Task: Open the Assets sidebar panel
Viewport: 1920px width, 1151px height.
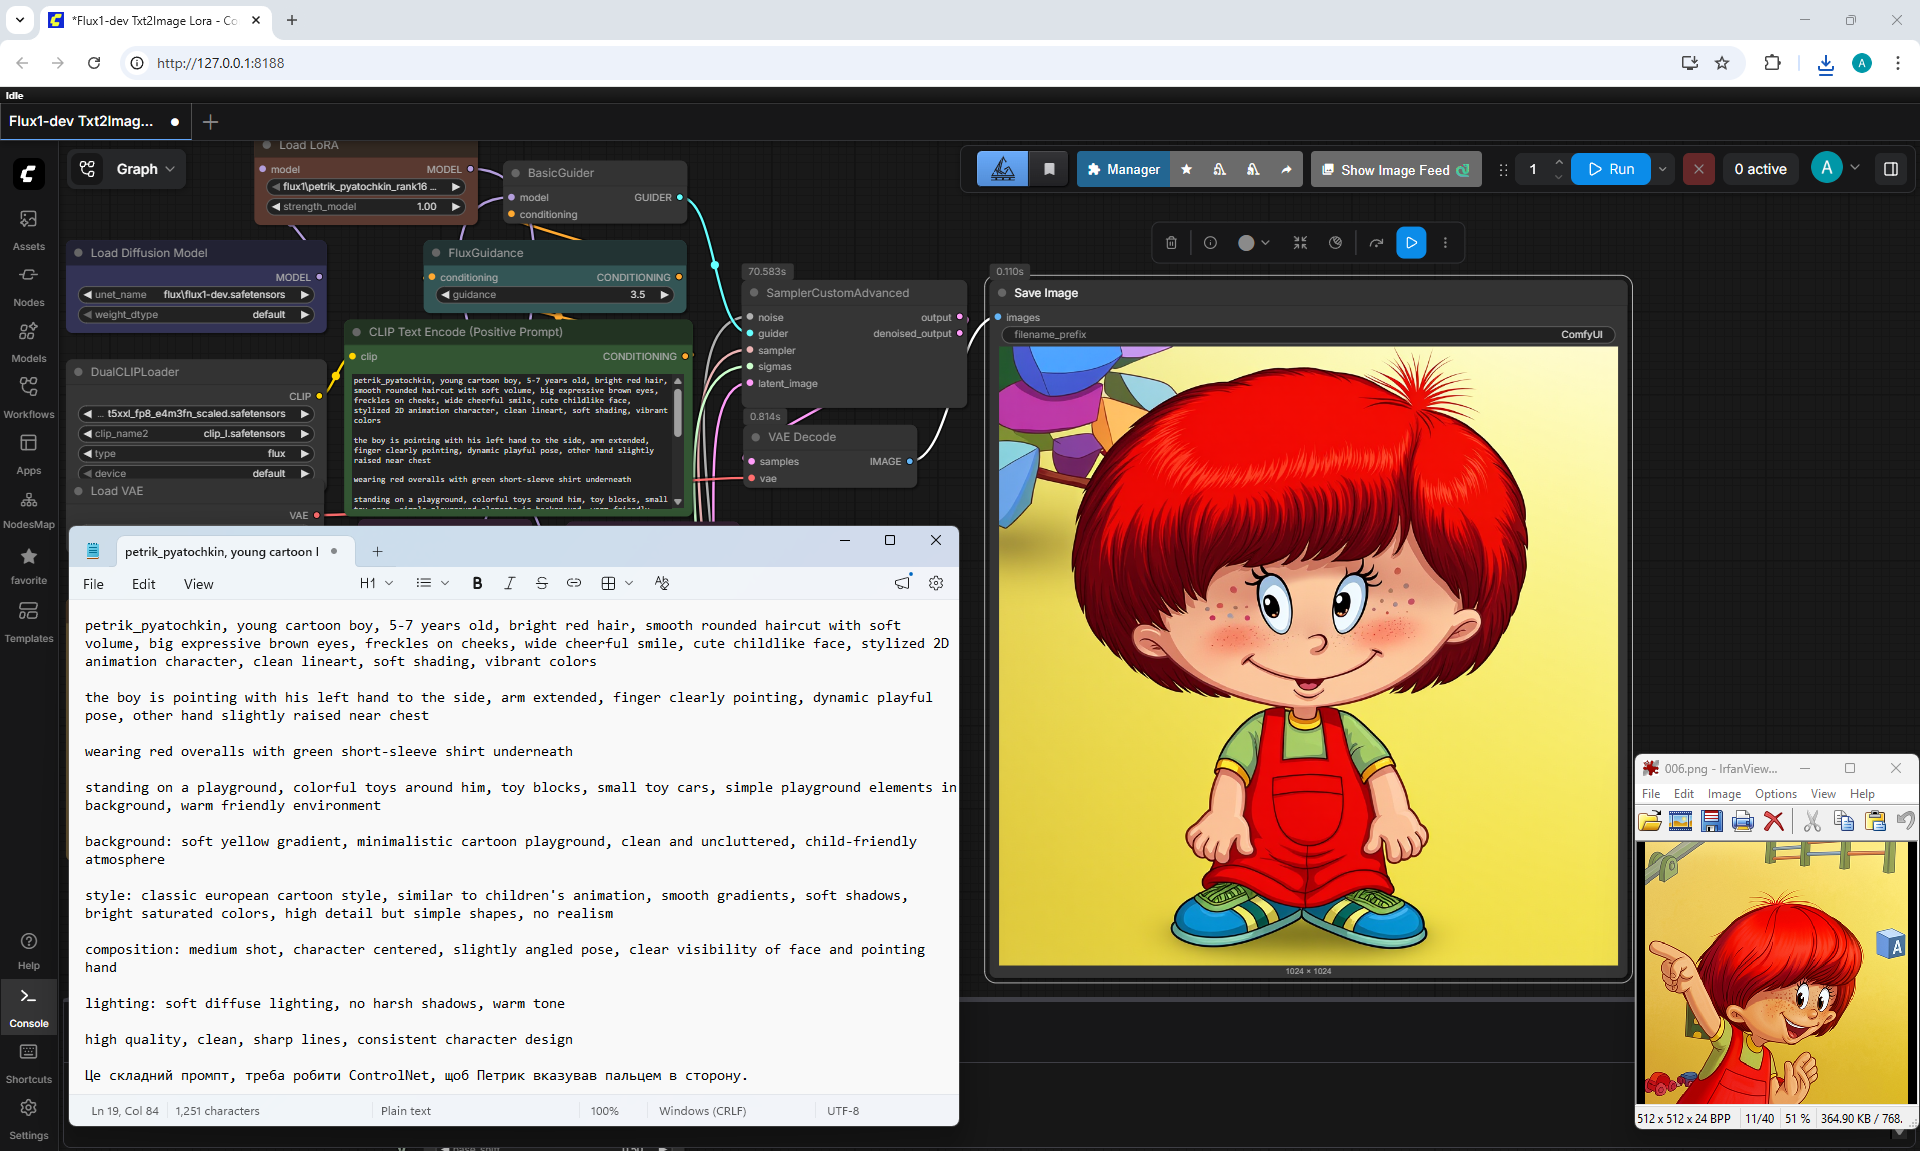Action: [x=28, y=230]
